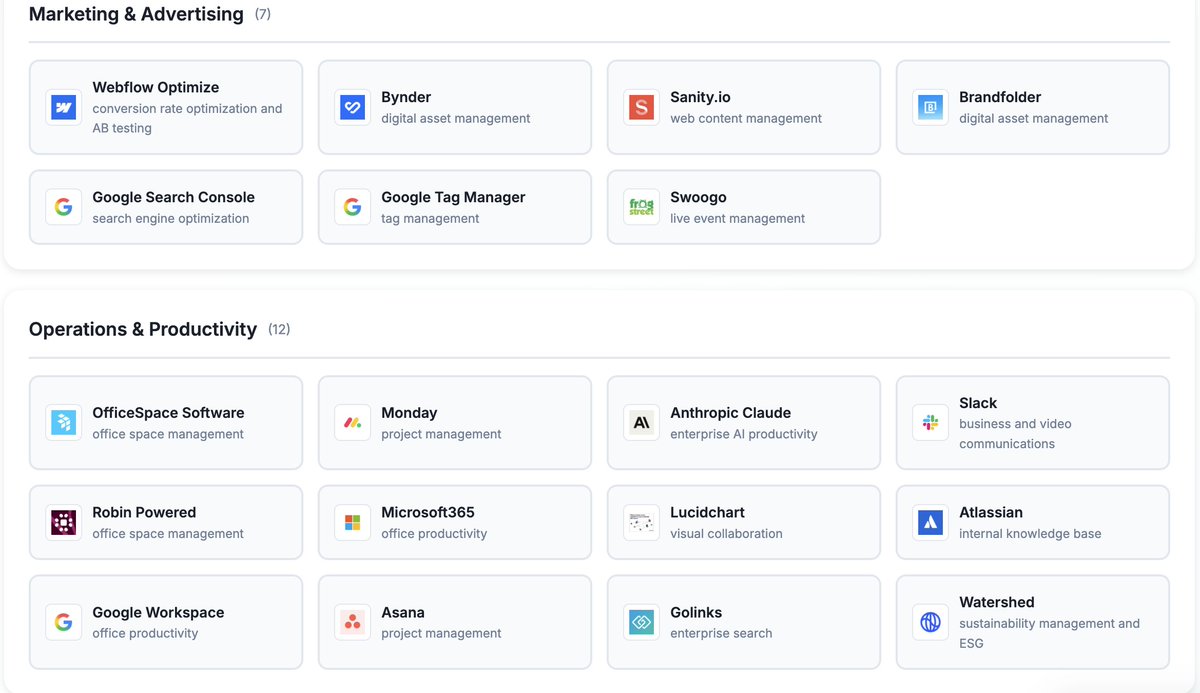Click 'office space management' under Robin Powered
Viewport: 1200px width, 693px height.
[168, 533]
